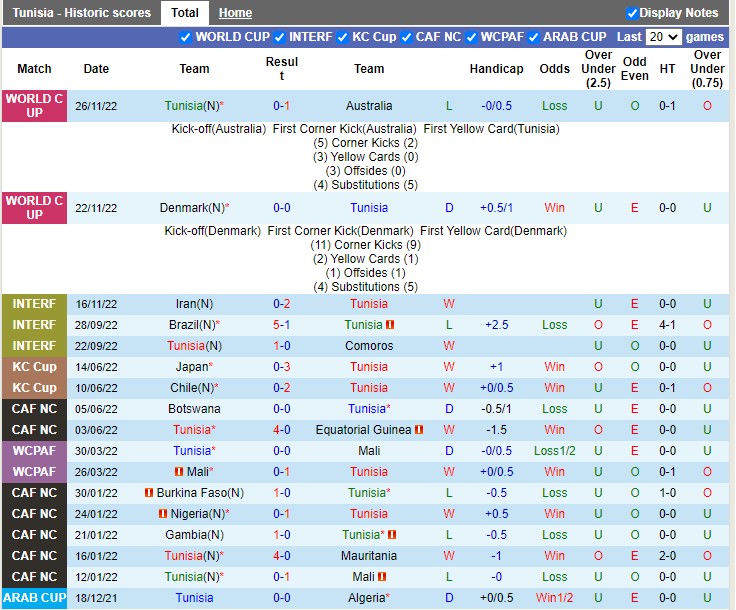Click red card icon before Burkina Faso
This screenshot has height=610, width=736.
point(149,493)
